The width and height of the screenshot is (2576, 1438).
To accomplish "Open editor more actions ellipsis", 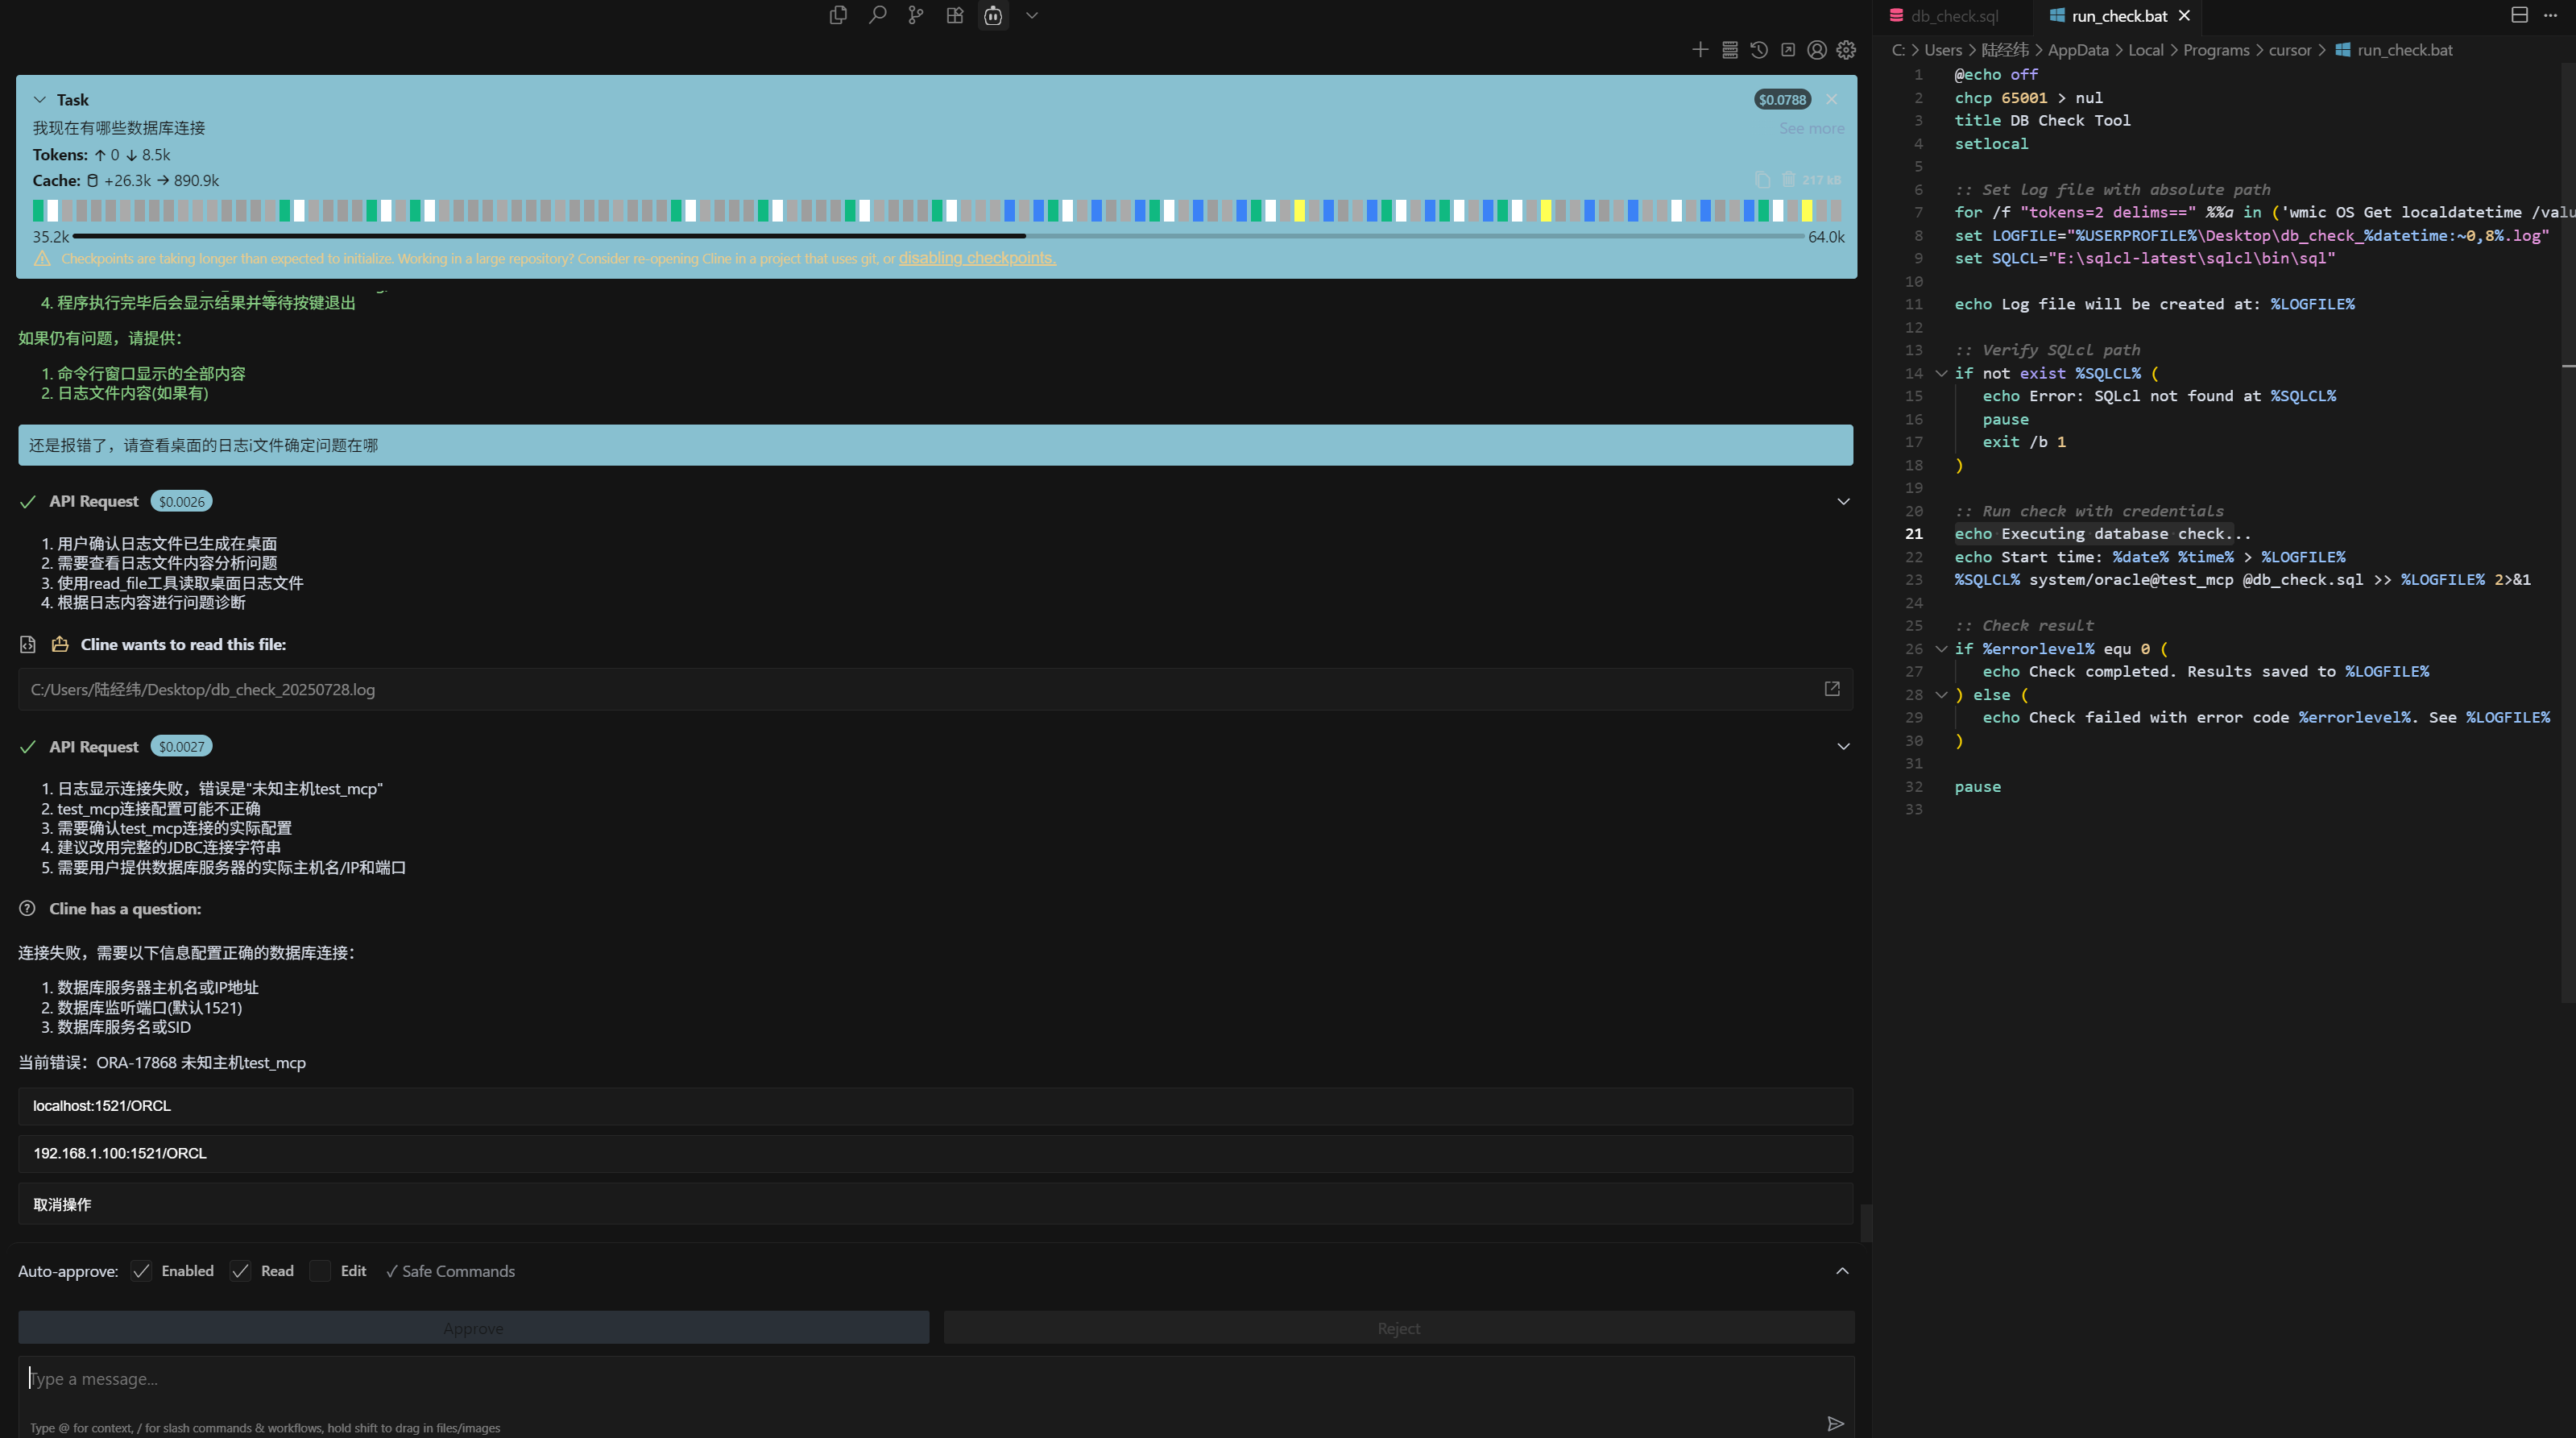I will [2550, 15].
